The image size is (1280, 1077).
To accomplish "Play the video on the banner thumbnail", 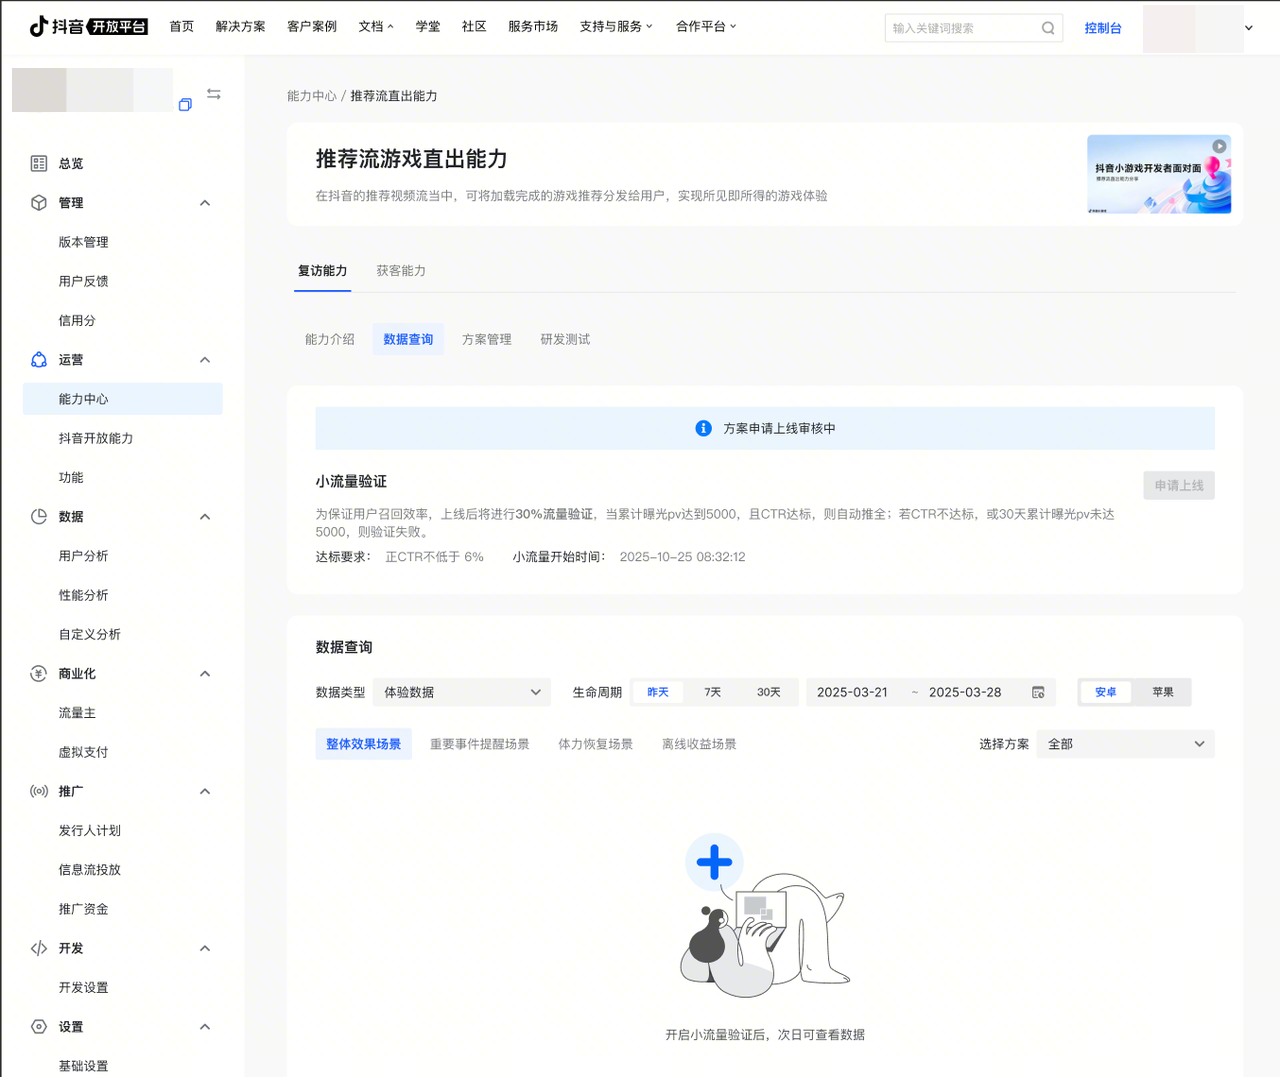I will point(1219,147).
